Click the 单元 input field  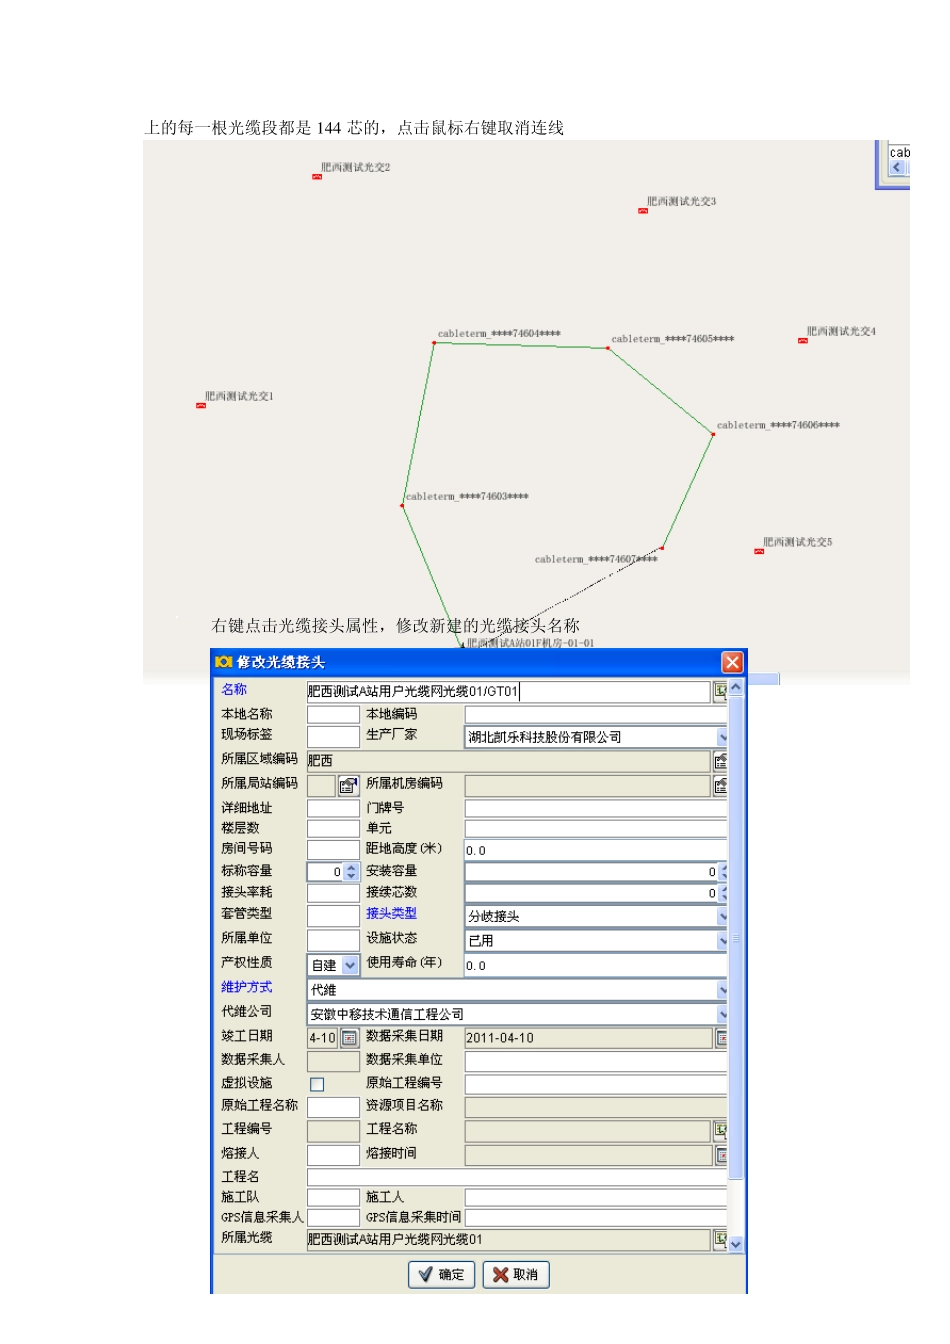(x=596, y=829)
